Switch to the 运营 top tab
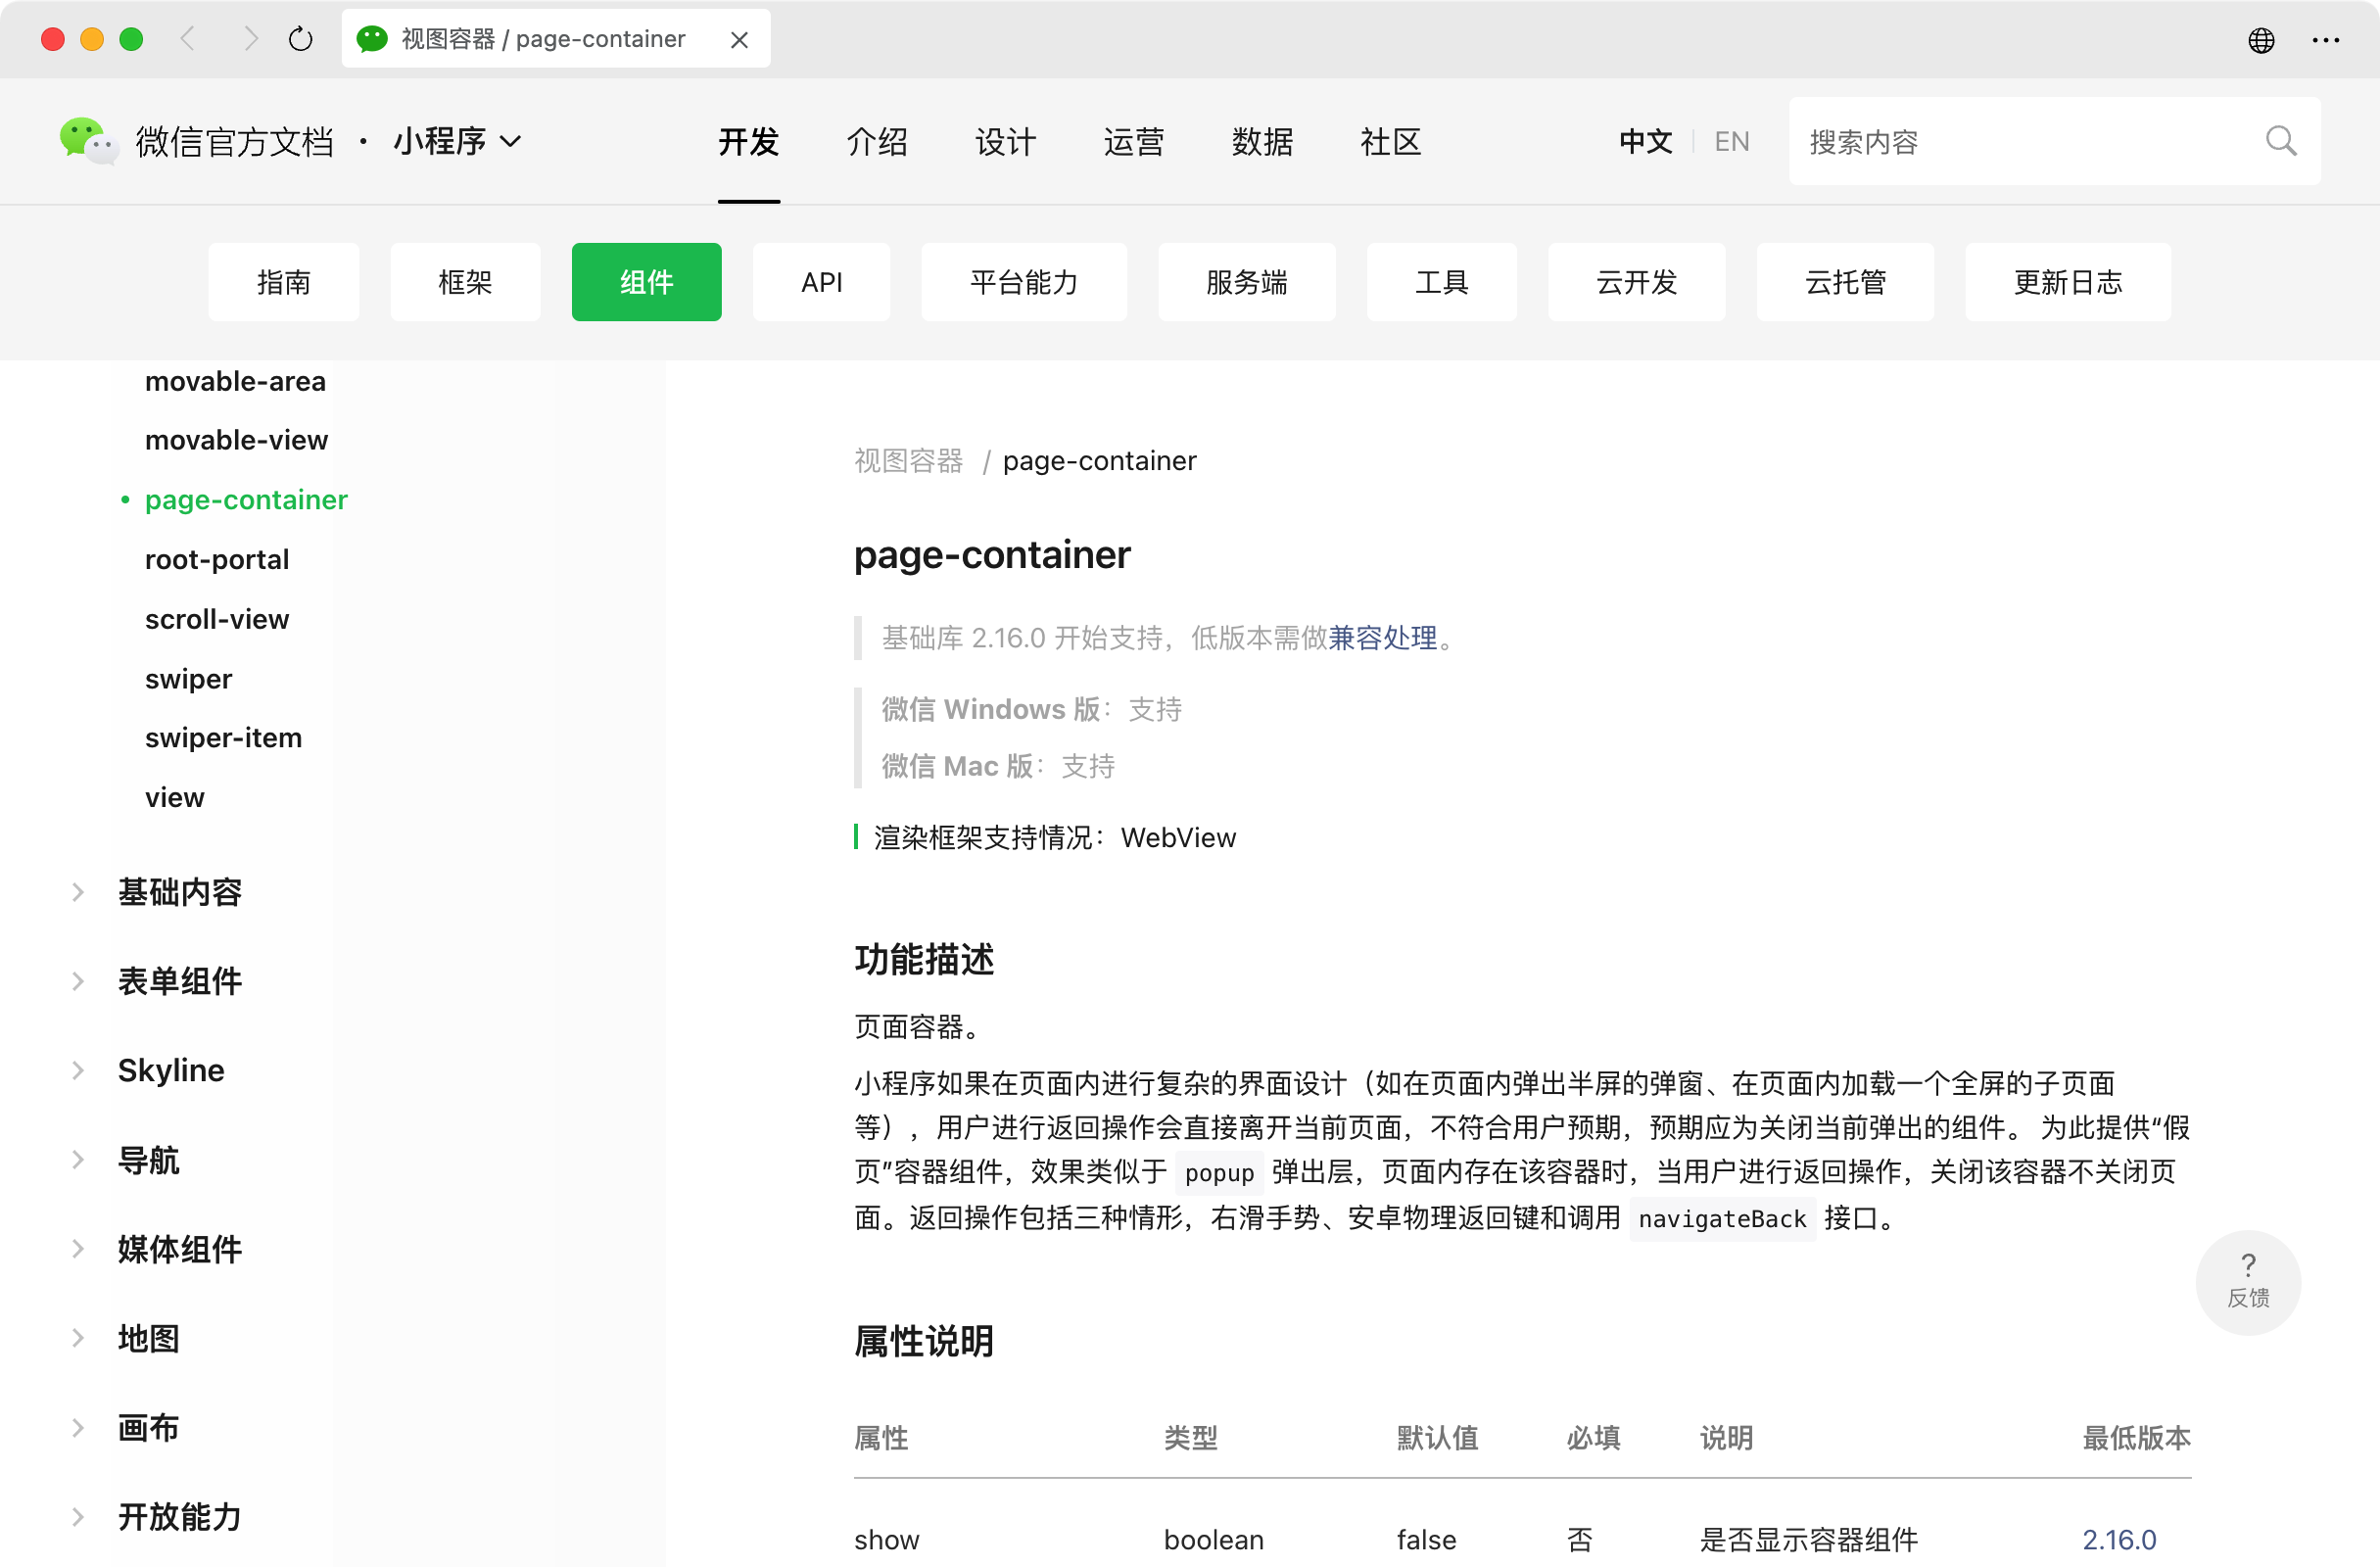Image resolution: width=2380 pixels, height=1567 pixels. click(1134, 141)
